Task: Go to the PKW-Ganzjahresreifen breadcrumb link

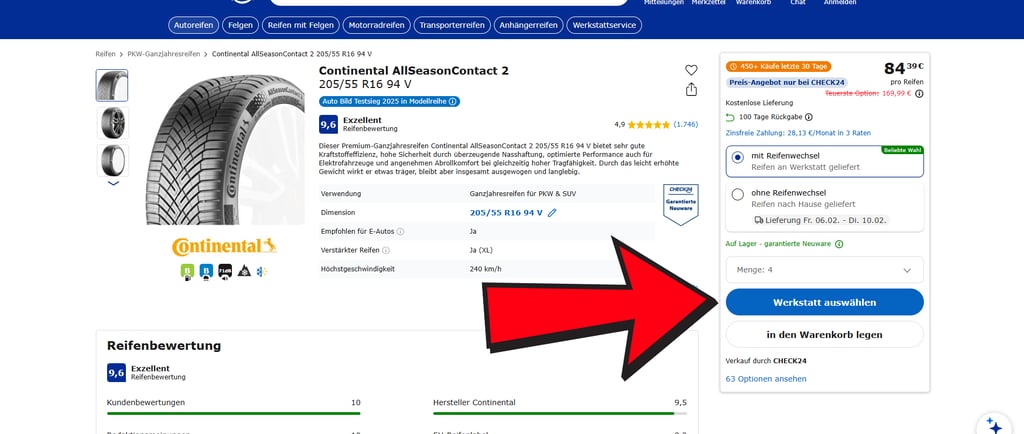Action: click(163, 54)
